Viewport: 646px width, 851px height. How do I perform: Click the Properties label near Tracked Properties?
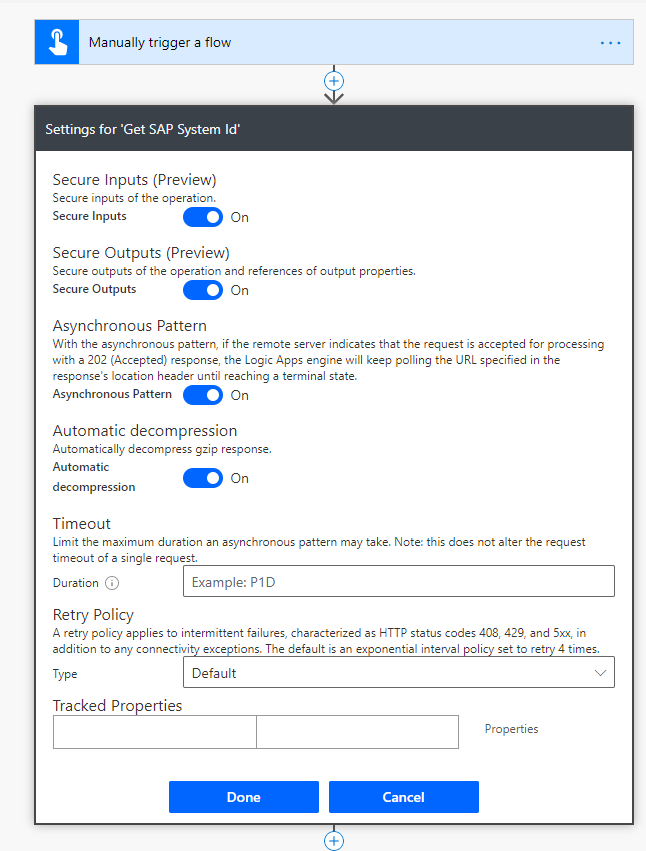coord(511,729)
